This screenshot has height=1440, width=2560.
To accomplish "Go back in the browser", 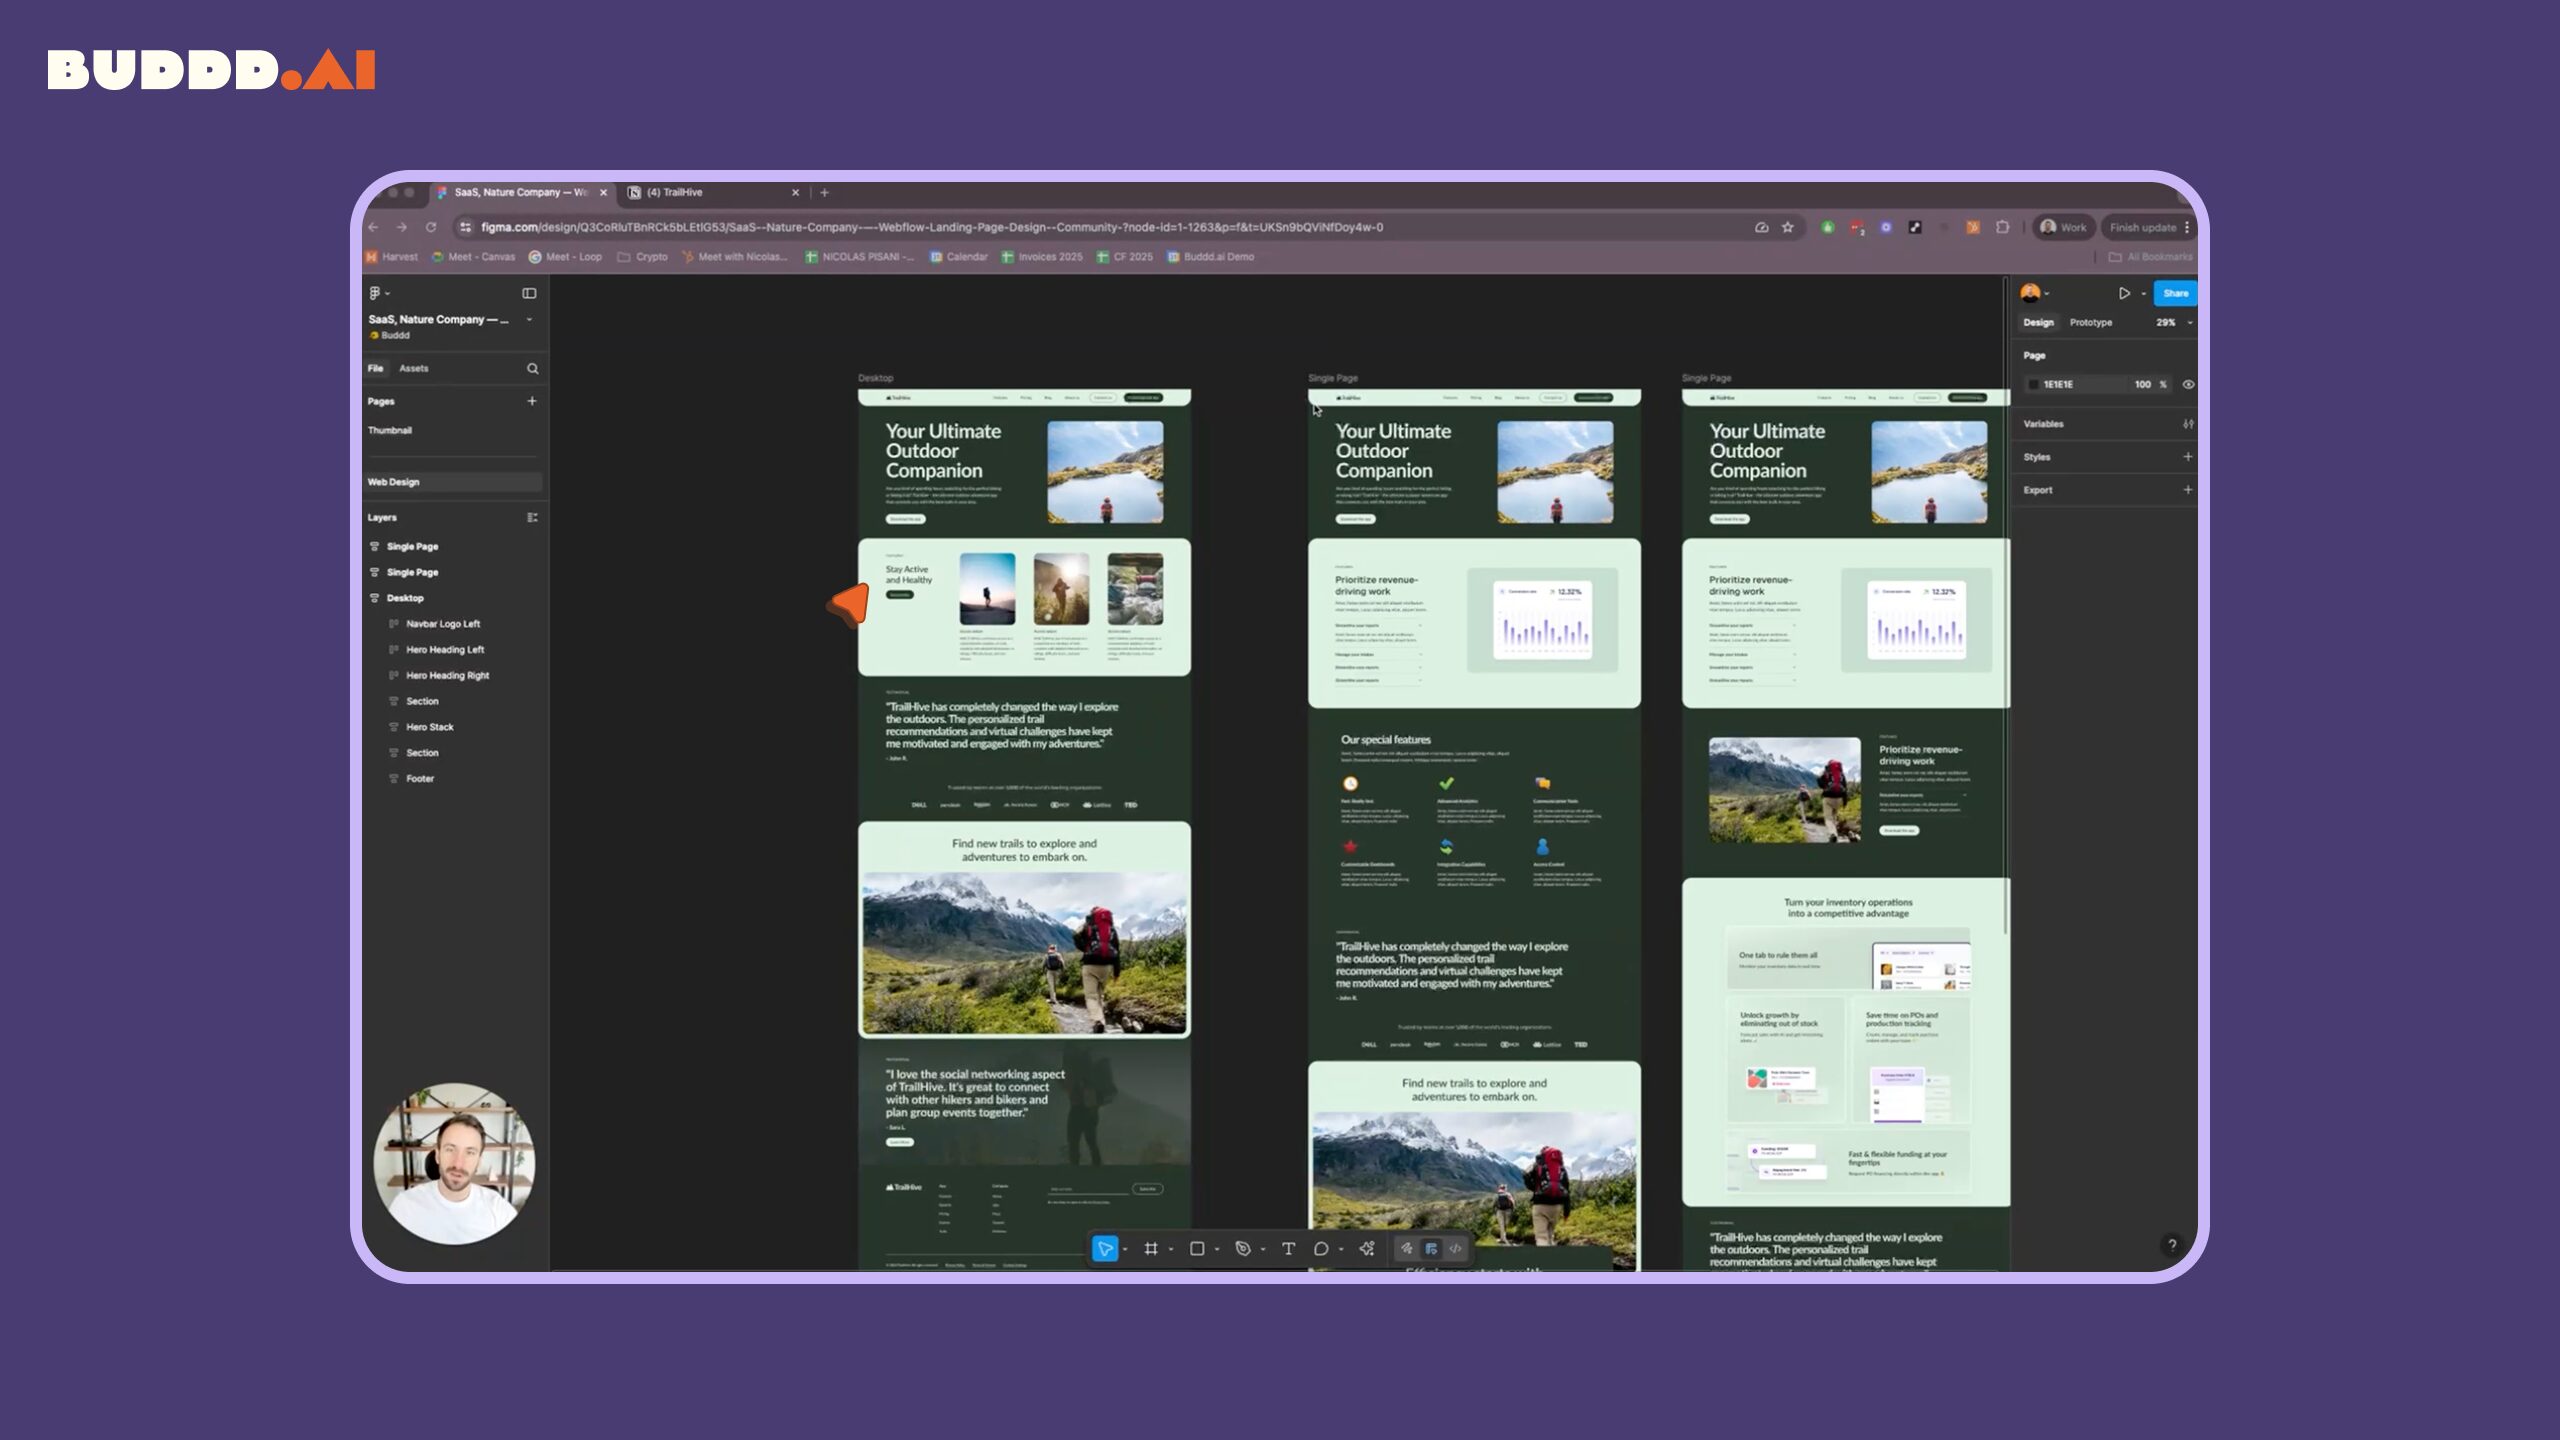I will pos(373,227).
